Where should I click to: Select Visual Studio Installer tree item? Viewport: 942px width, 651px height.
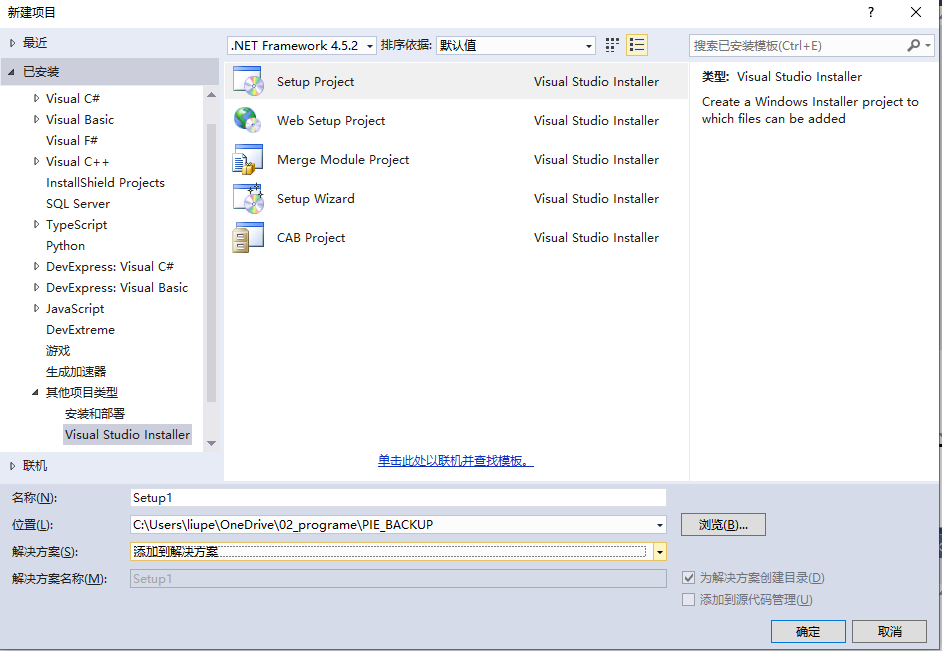pyautogui.click(x=127, y=434)
